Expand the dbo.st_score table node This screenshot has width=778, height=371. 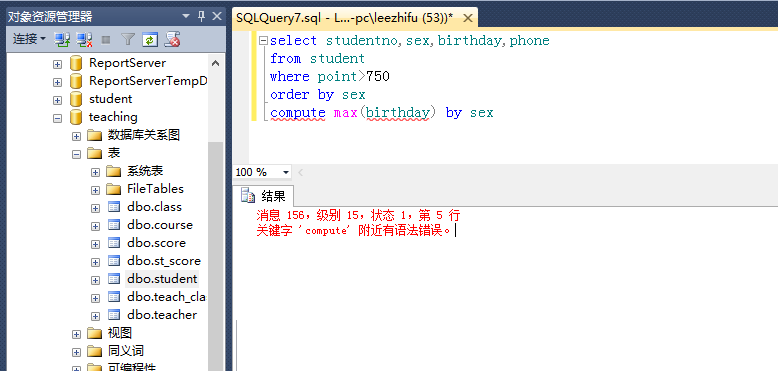[95, 262]
